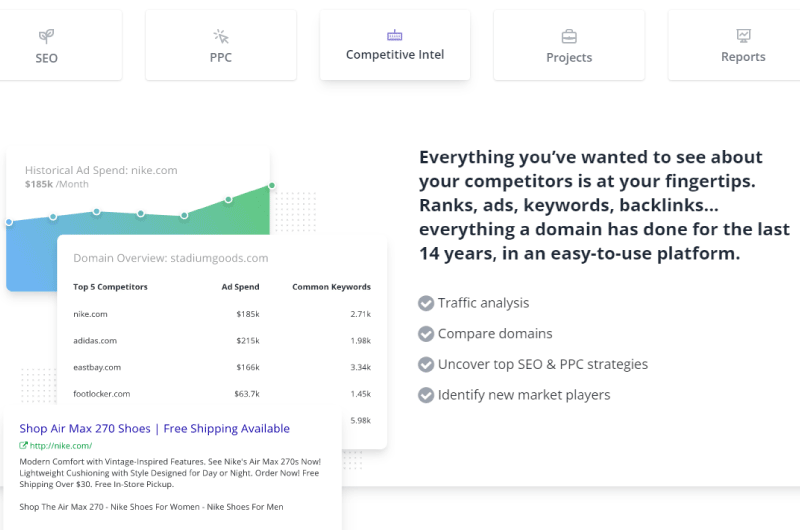Select the last point on ad spend chart

[x=272, y=185]
